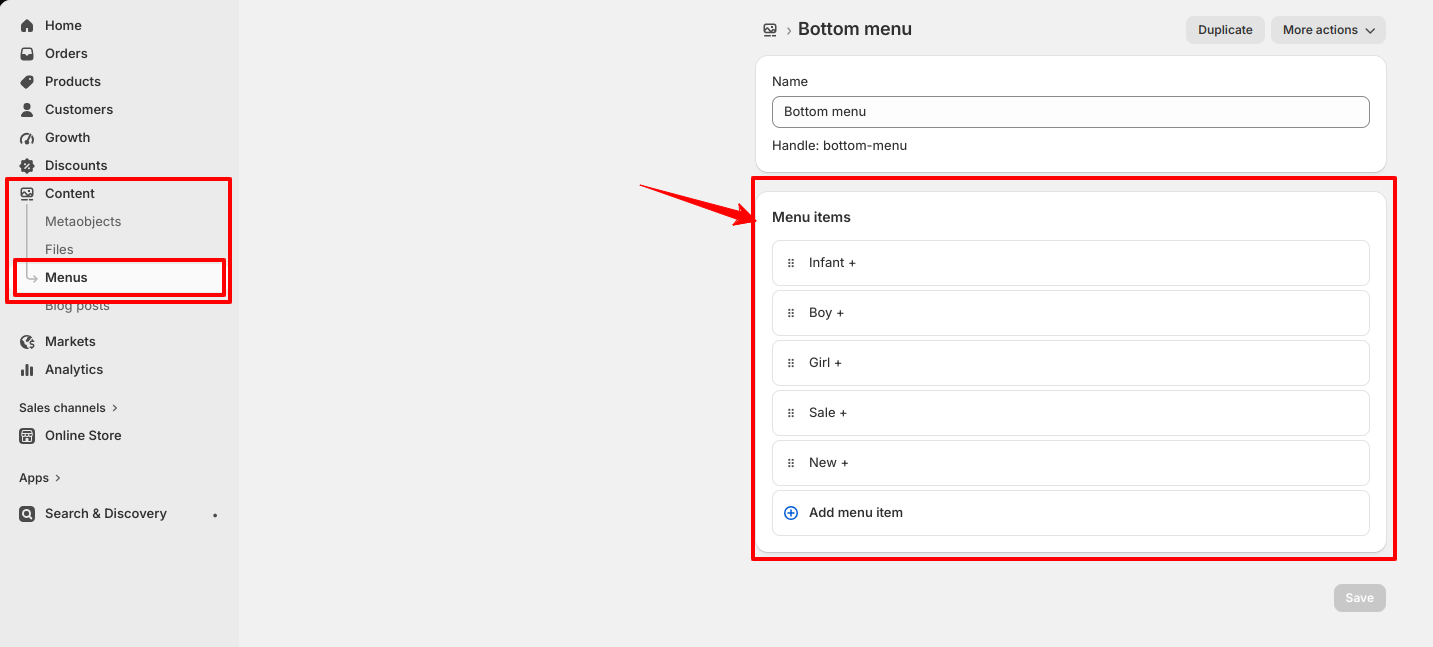1433x647 pixels.
Task: Open the Girl + menu item
Action: coord(1070,363)
